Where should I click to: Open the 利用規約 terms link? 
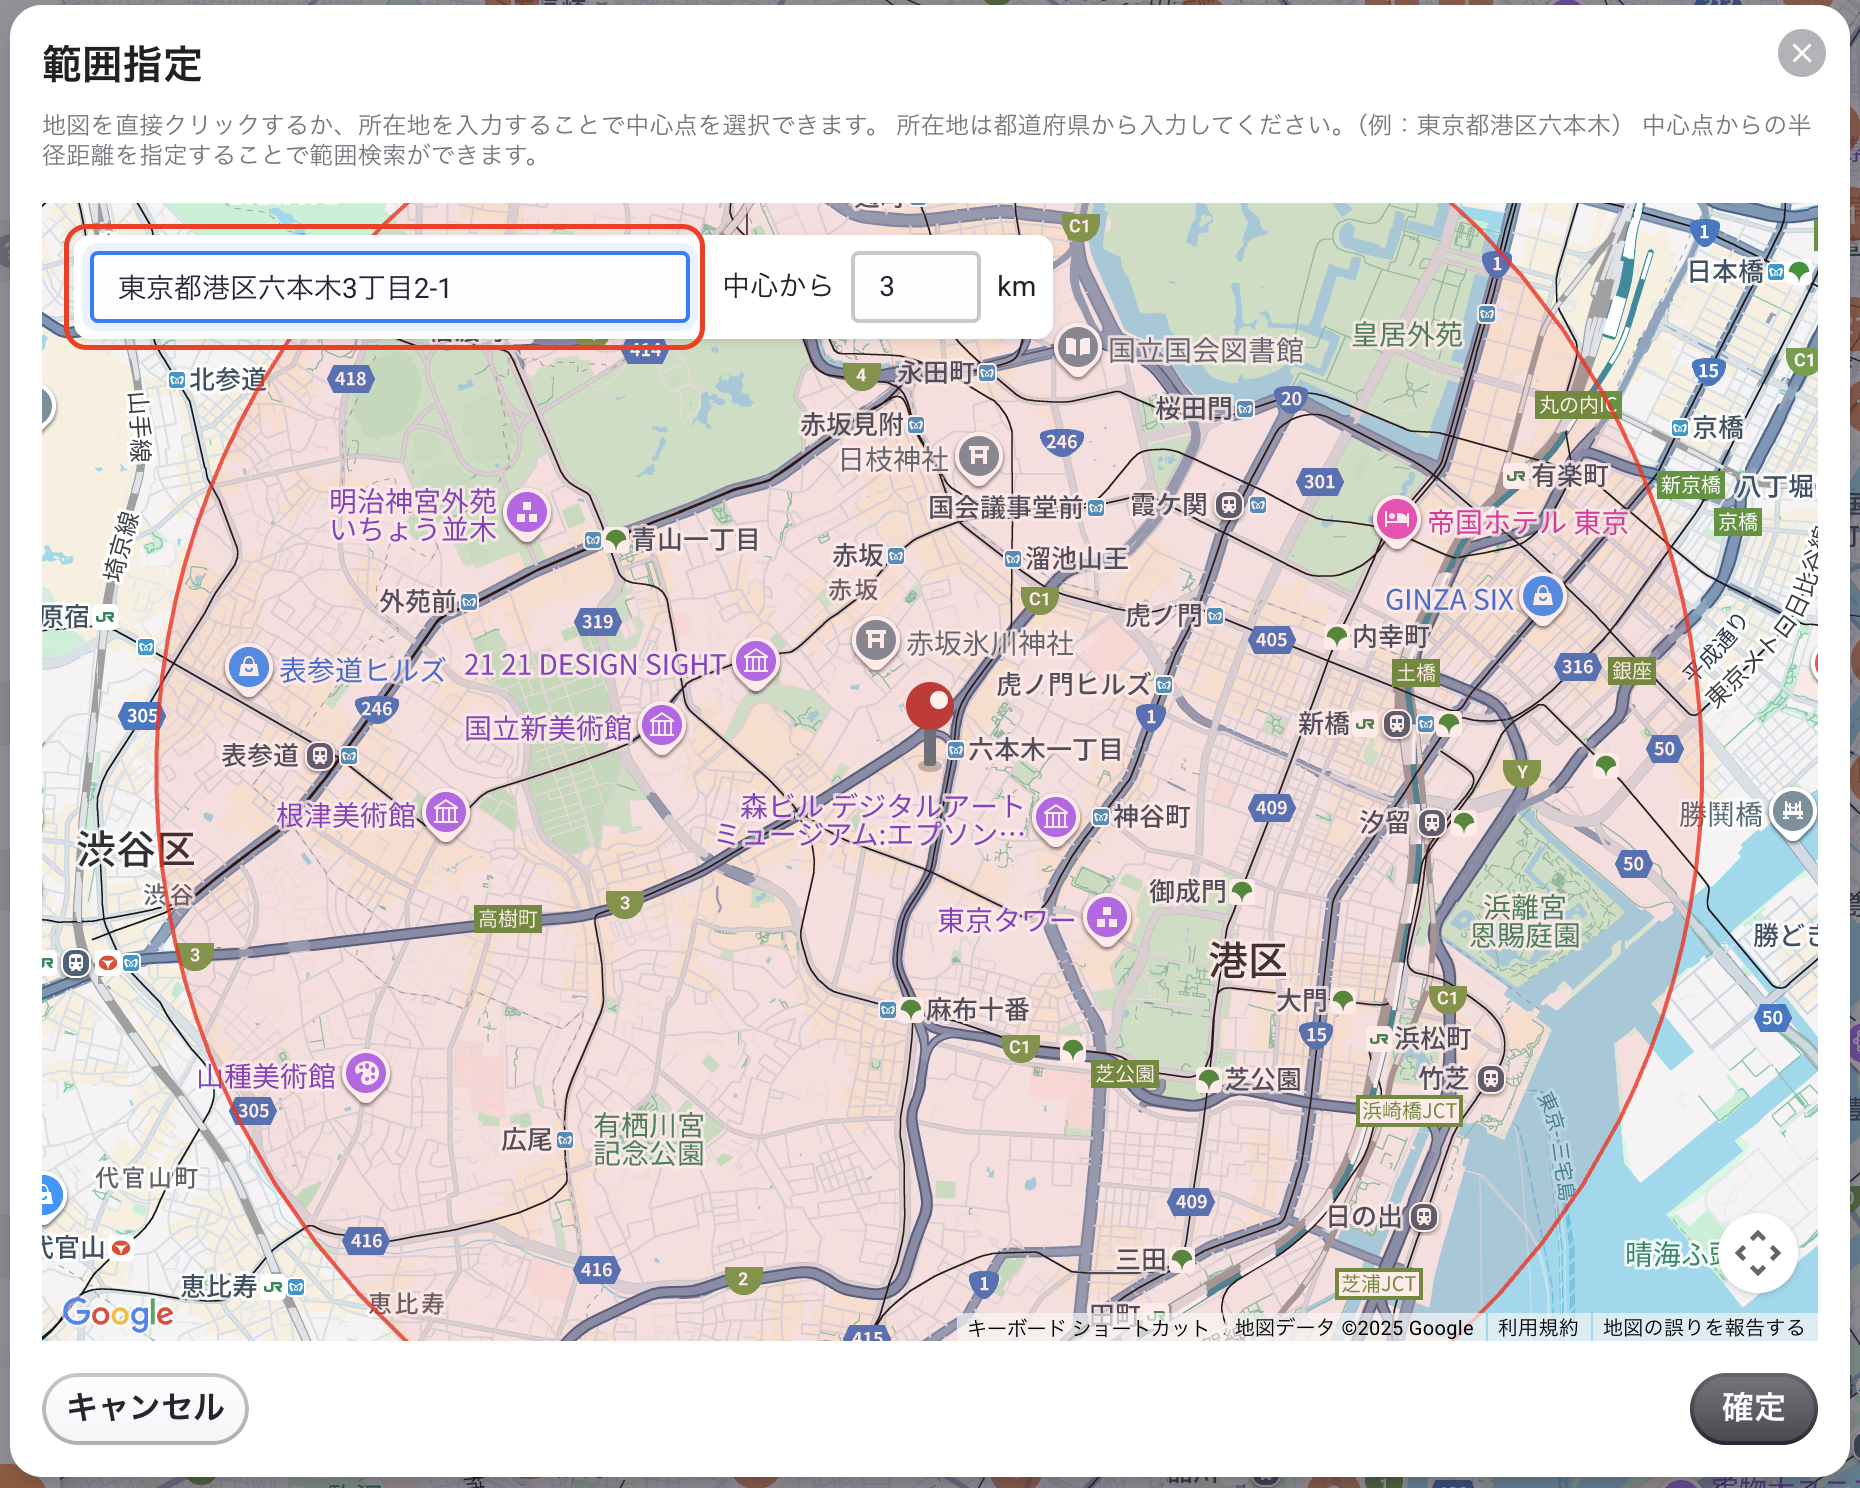(x=1537, y=1327)
